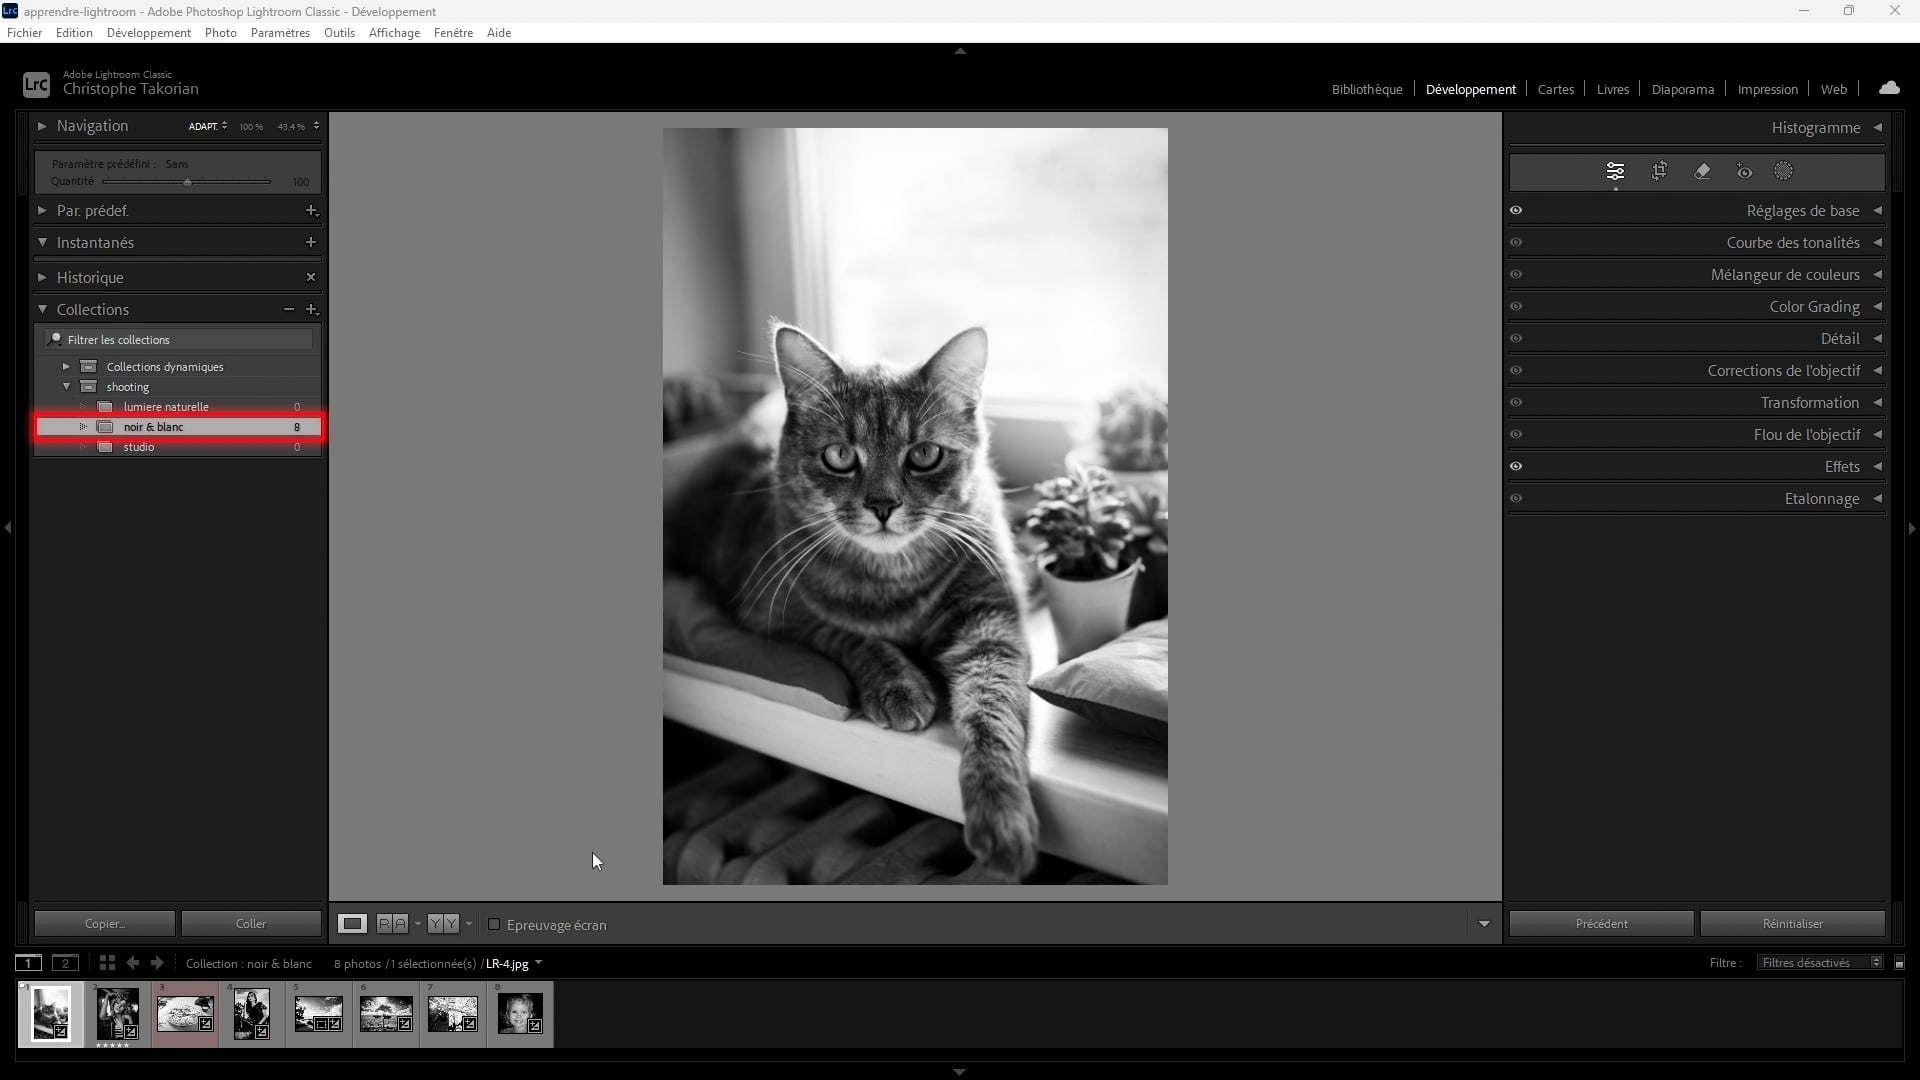Add a new collection with plus icon
This screenshot has width=1920, height=1080.
click(x=311, y=309)
